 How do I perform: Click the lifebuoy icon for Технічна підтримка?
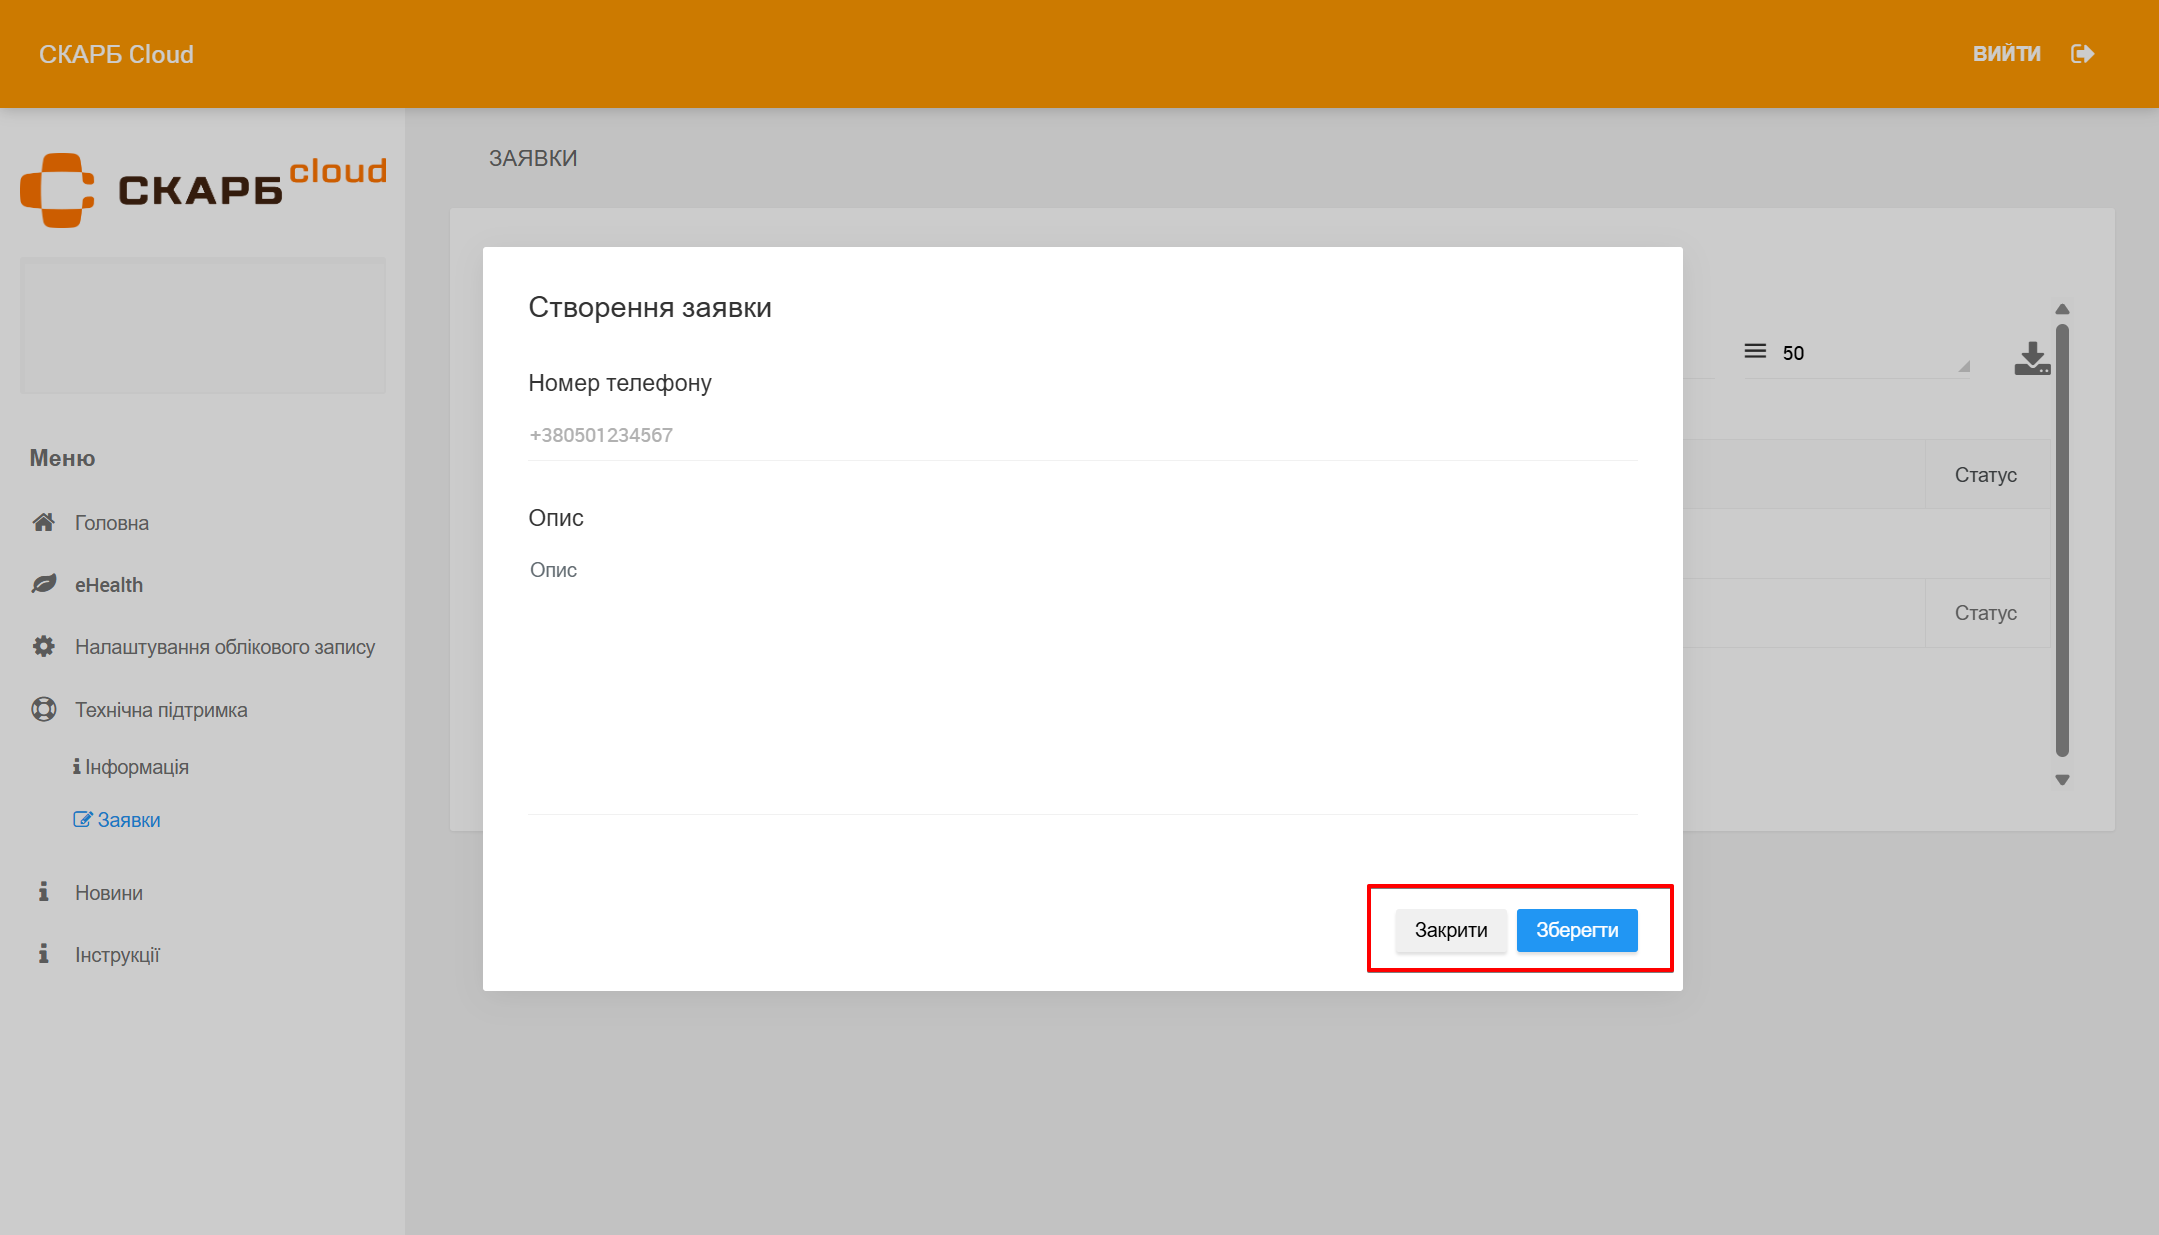[x=43, y=709]
